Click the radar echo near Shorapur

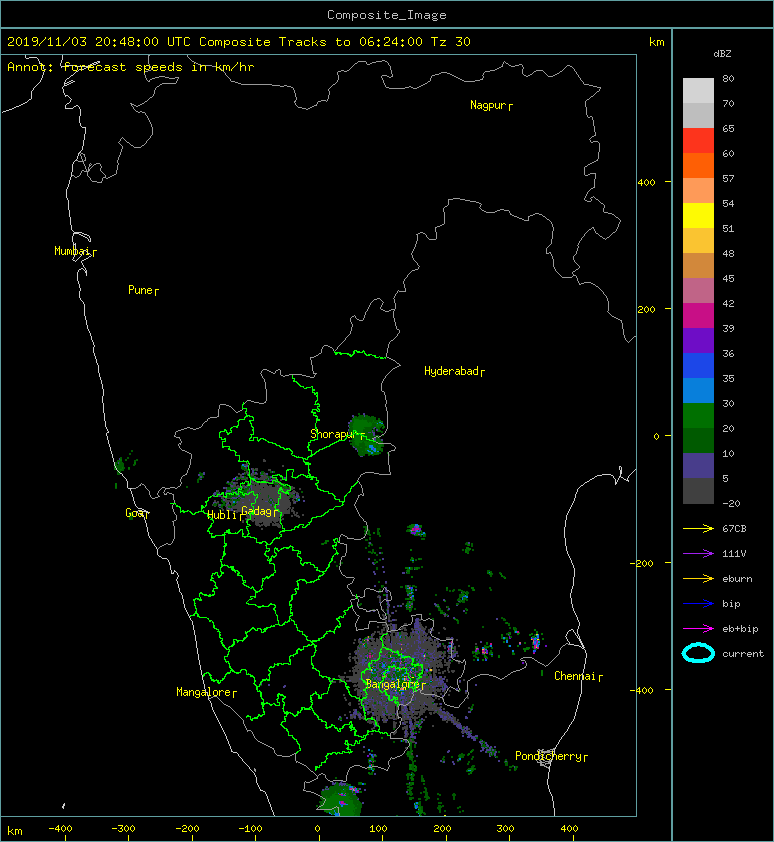click(x=367, y=435)
